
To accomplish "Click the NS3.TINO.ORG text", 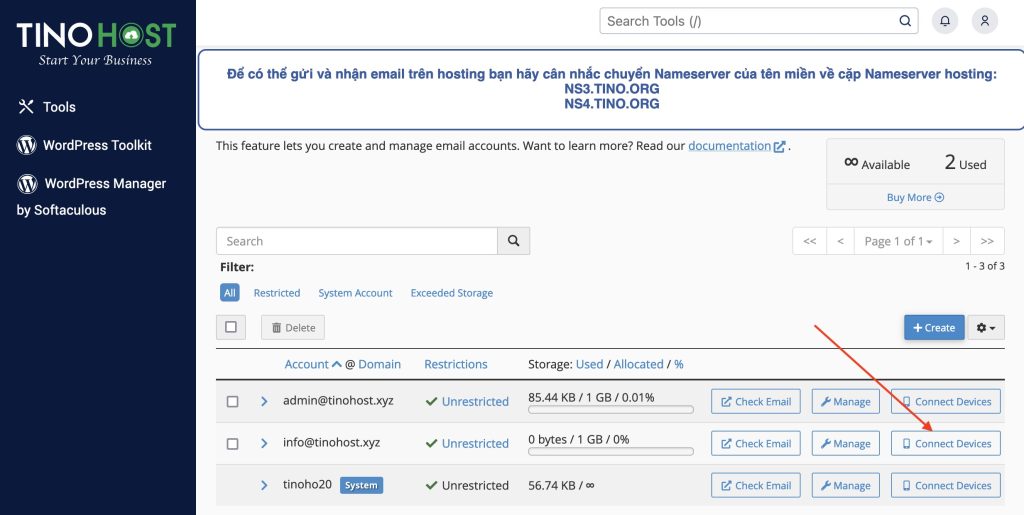I will (x=612, y=89).
